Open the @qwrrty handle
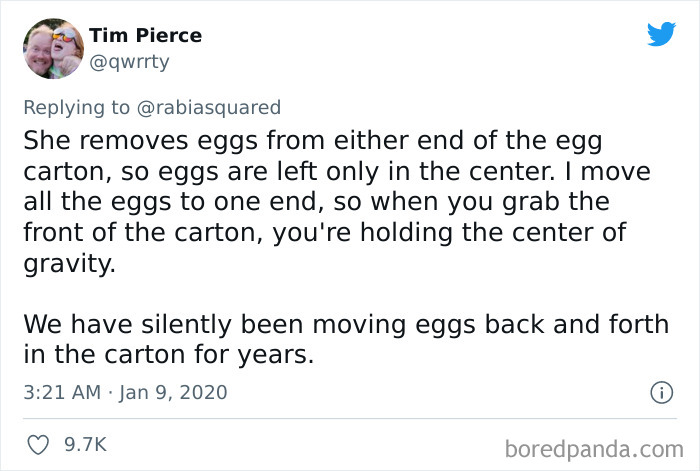 [x=129, y=62]
